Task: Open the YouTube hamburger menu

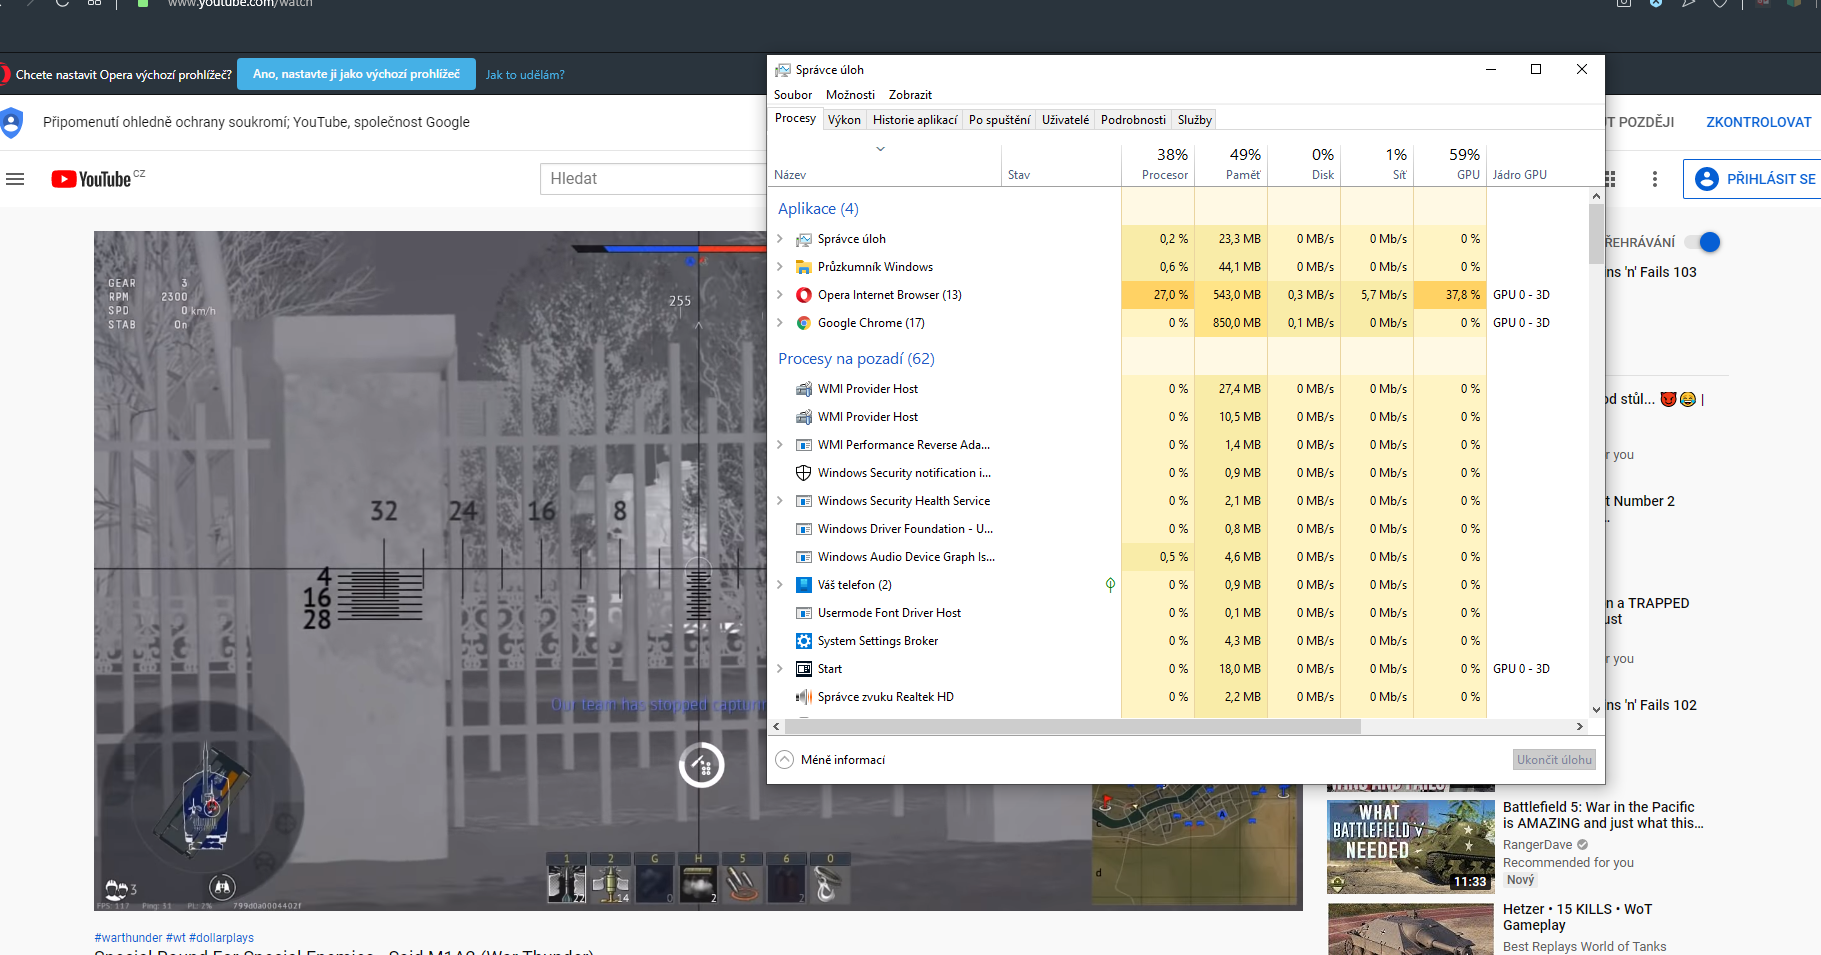Action: click(x=15, y=179)
